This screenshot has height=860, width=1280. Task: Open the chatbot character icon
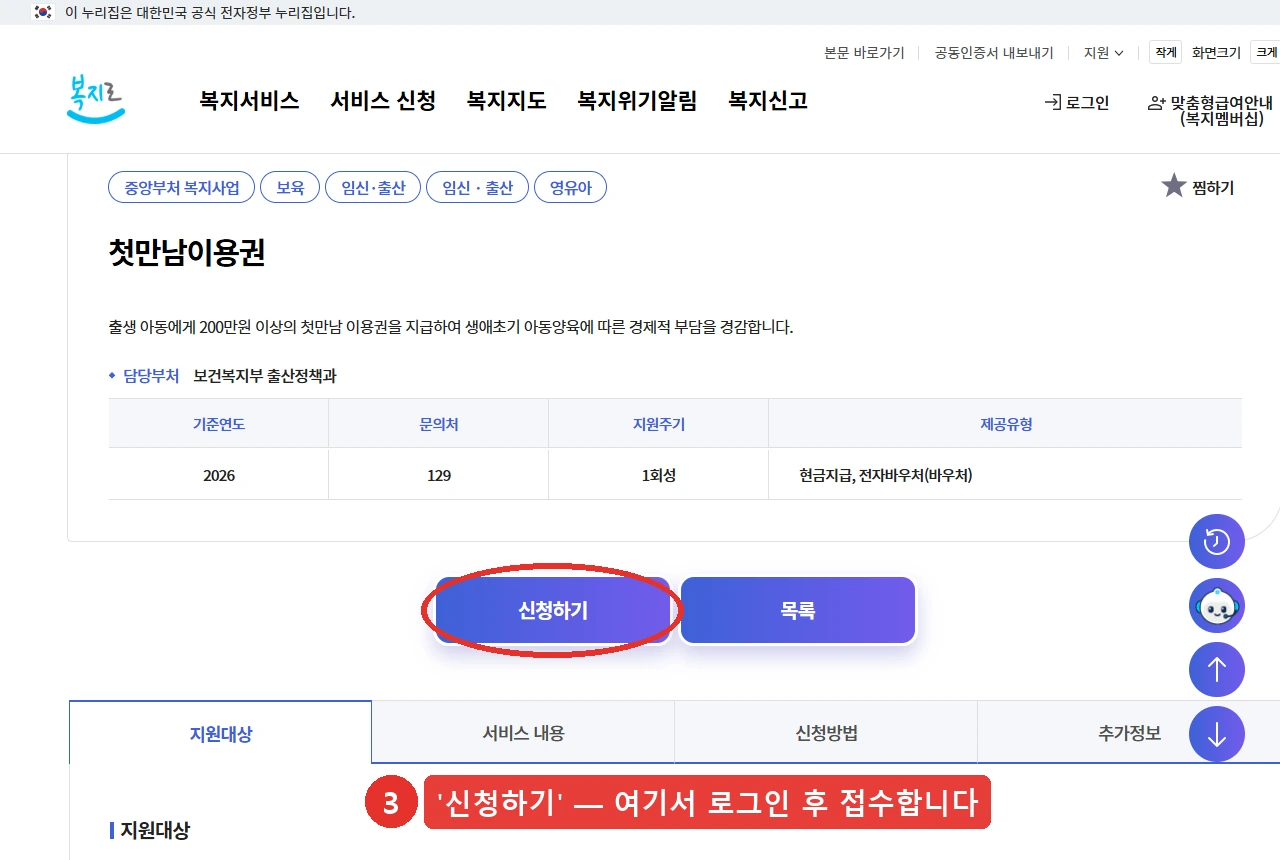pos(1216,606)
